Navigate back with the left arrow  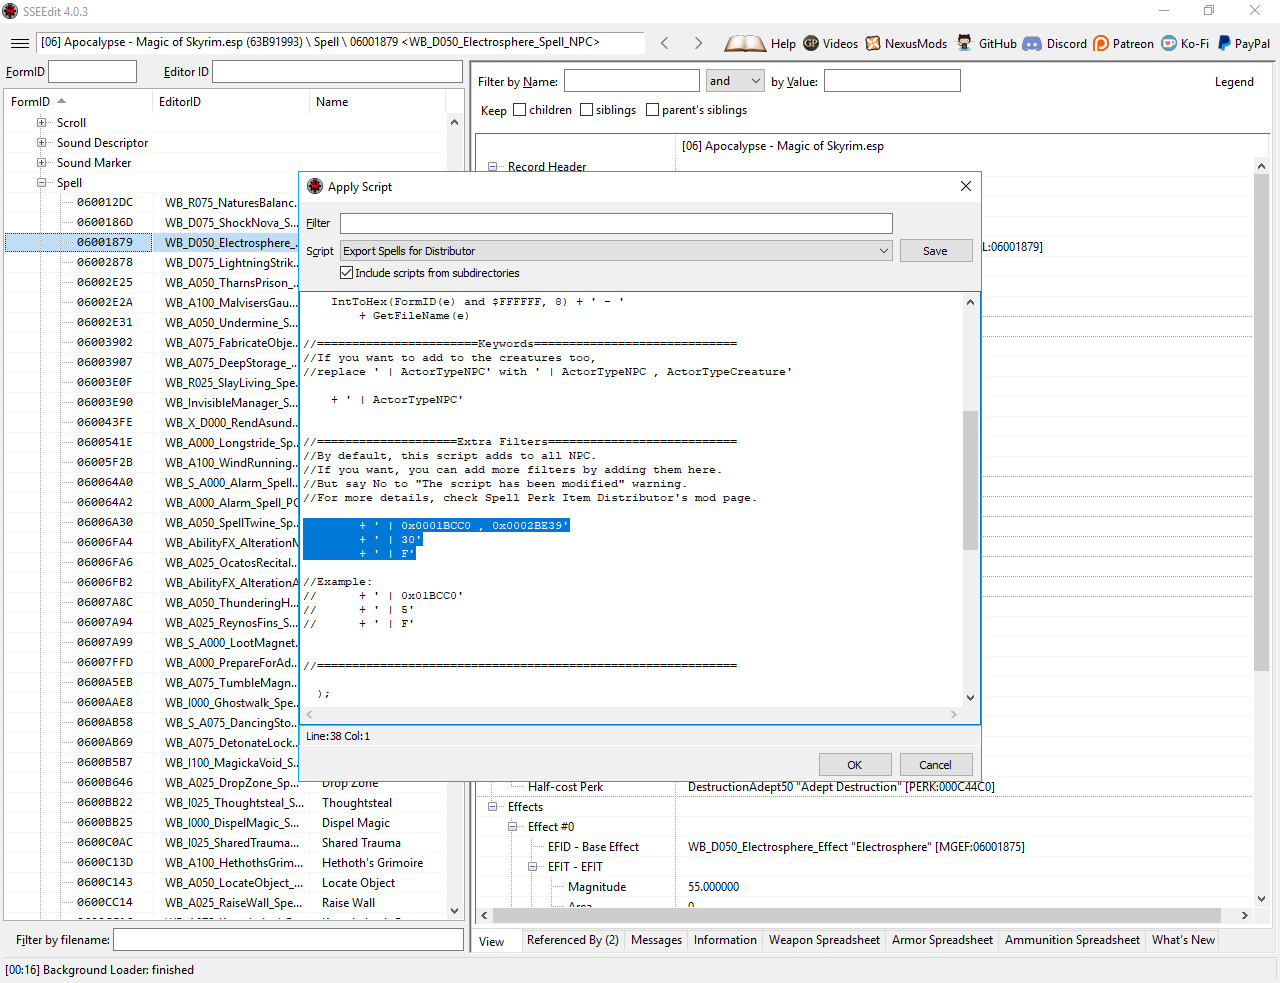tap(665, 43)
